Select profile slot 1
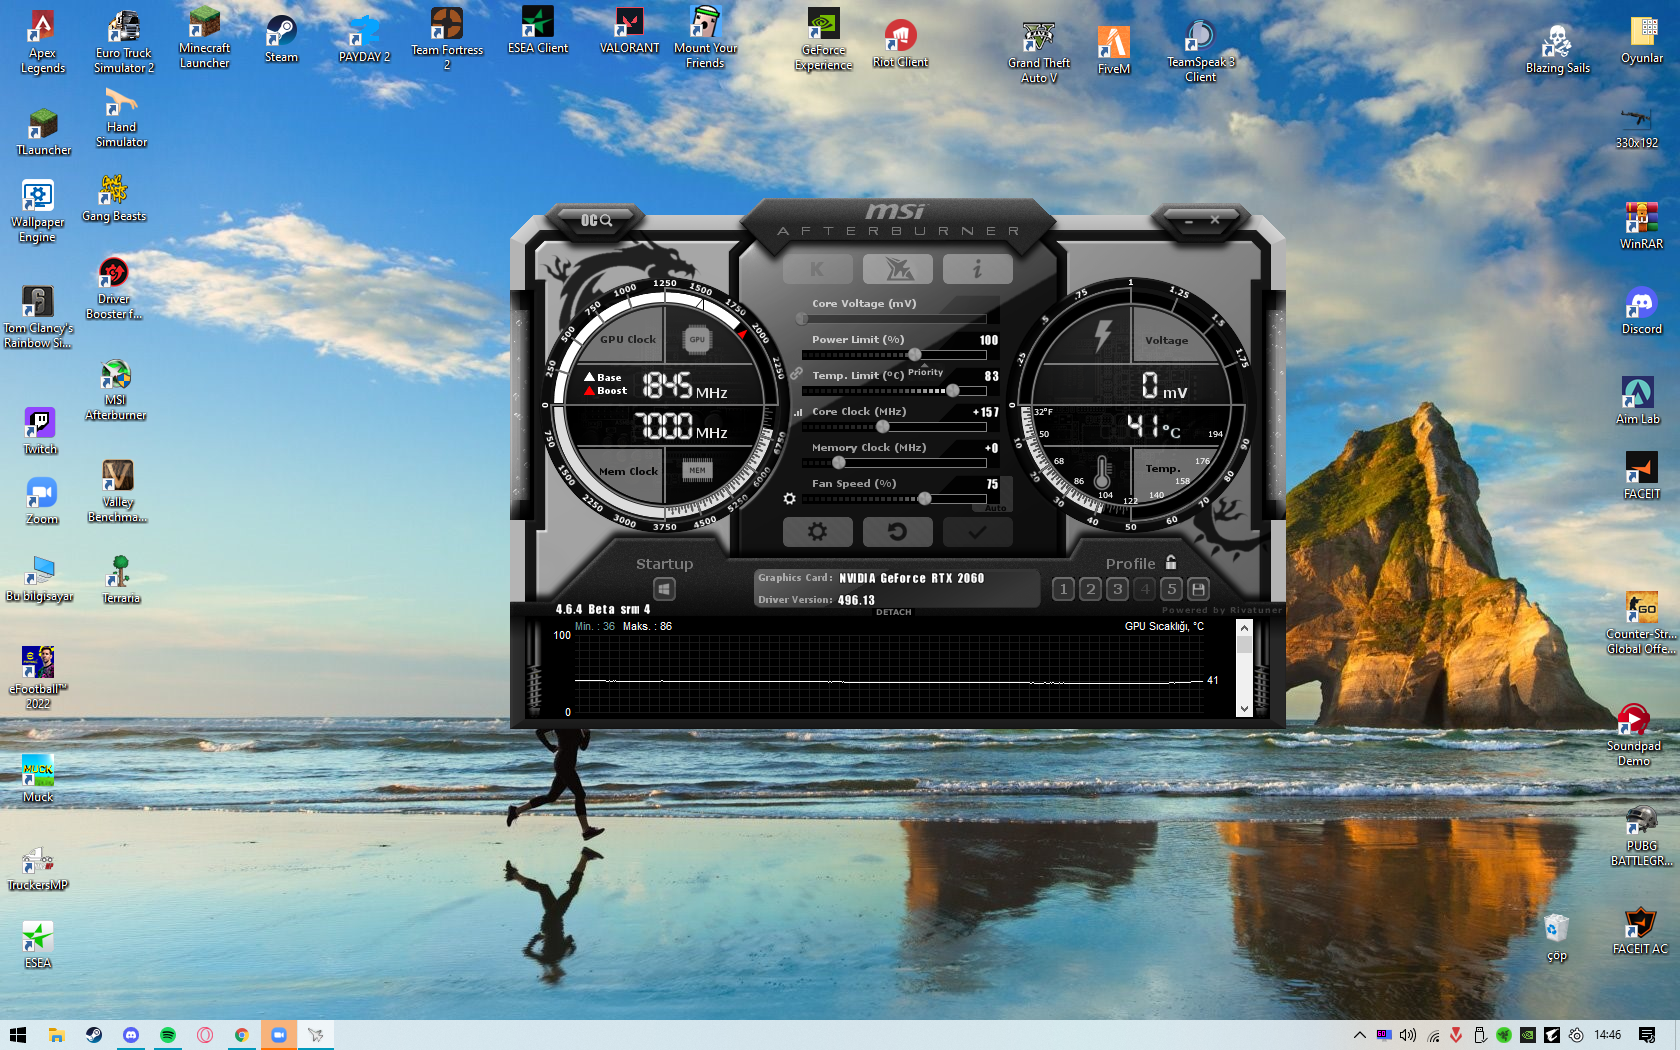 click(x=1064, y=589)
